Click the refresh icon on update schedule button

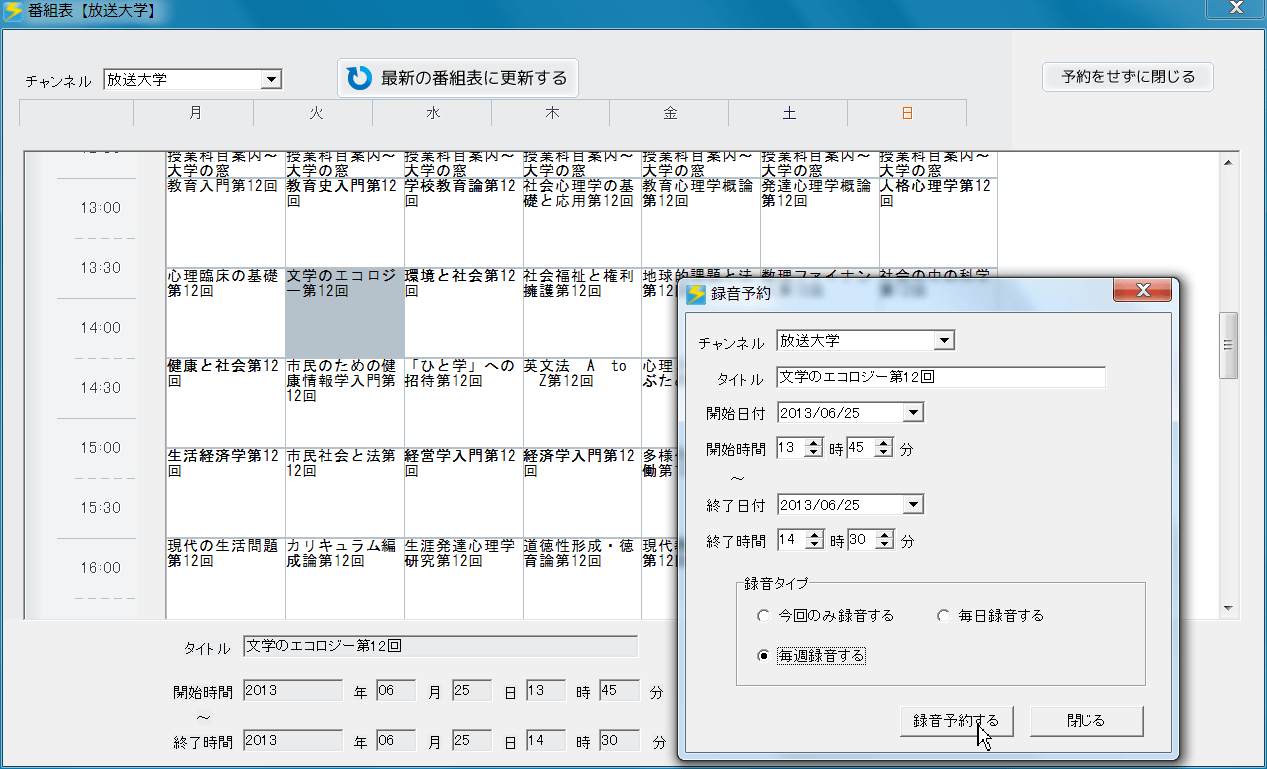tap(358, 78)
